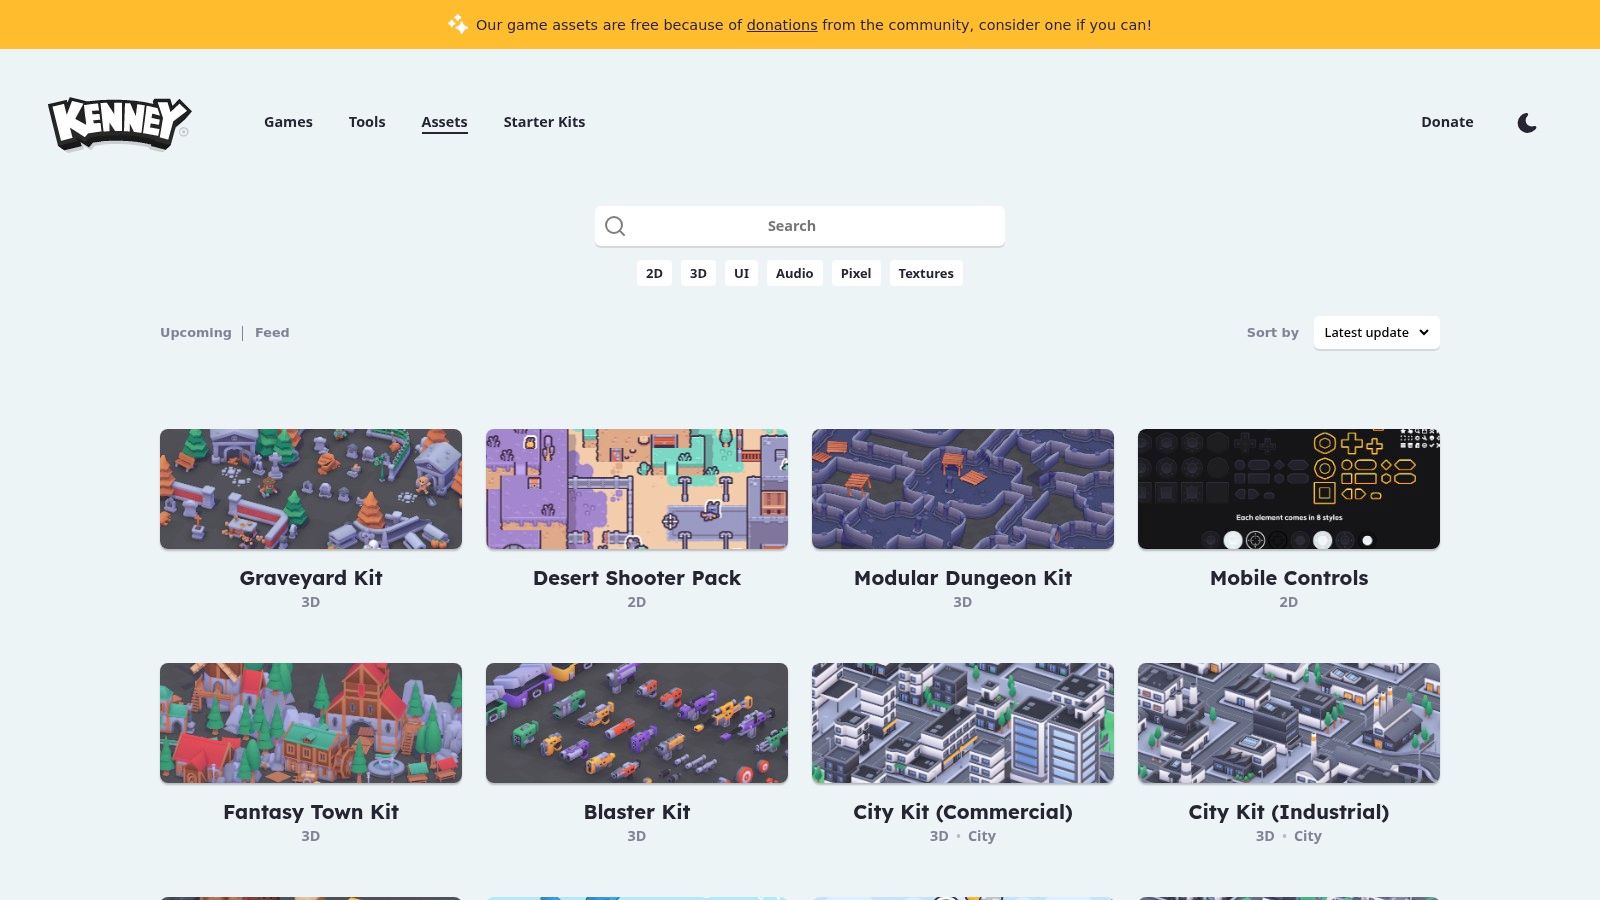Open Starter Kits in navigation
The height and width of the screenshot is (900, 1600).
tap(544, 122)
